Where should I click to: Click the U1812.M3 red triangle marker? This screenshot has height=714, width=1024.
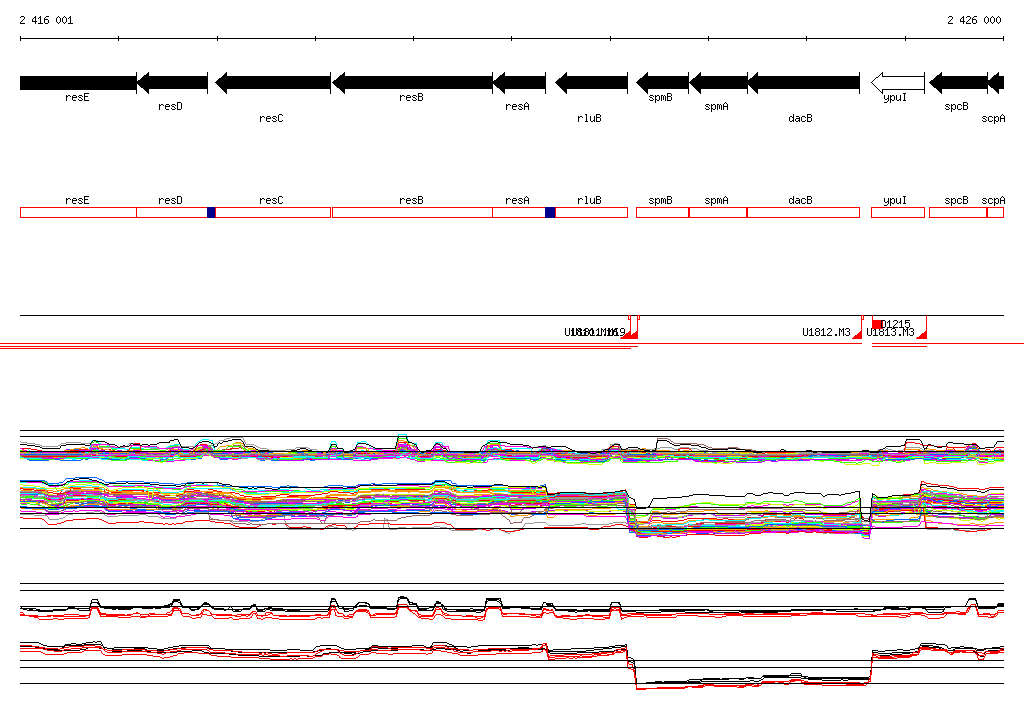pos(857,335)
